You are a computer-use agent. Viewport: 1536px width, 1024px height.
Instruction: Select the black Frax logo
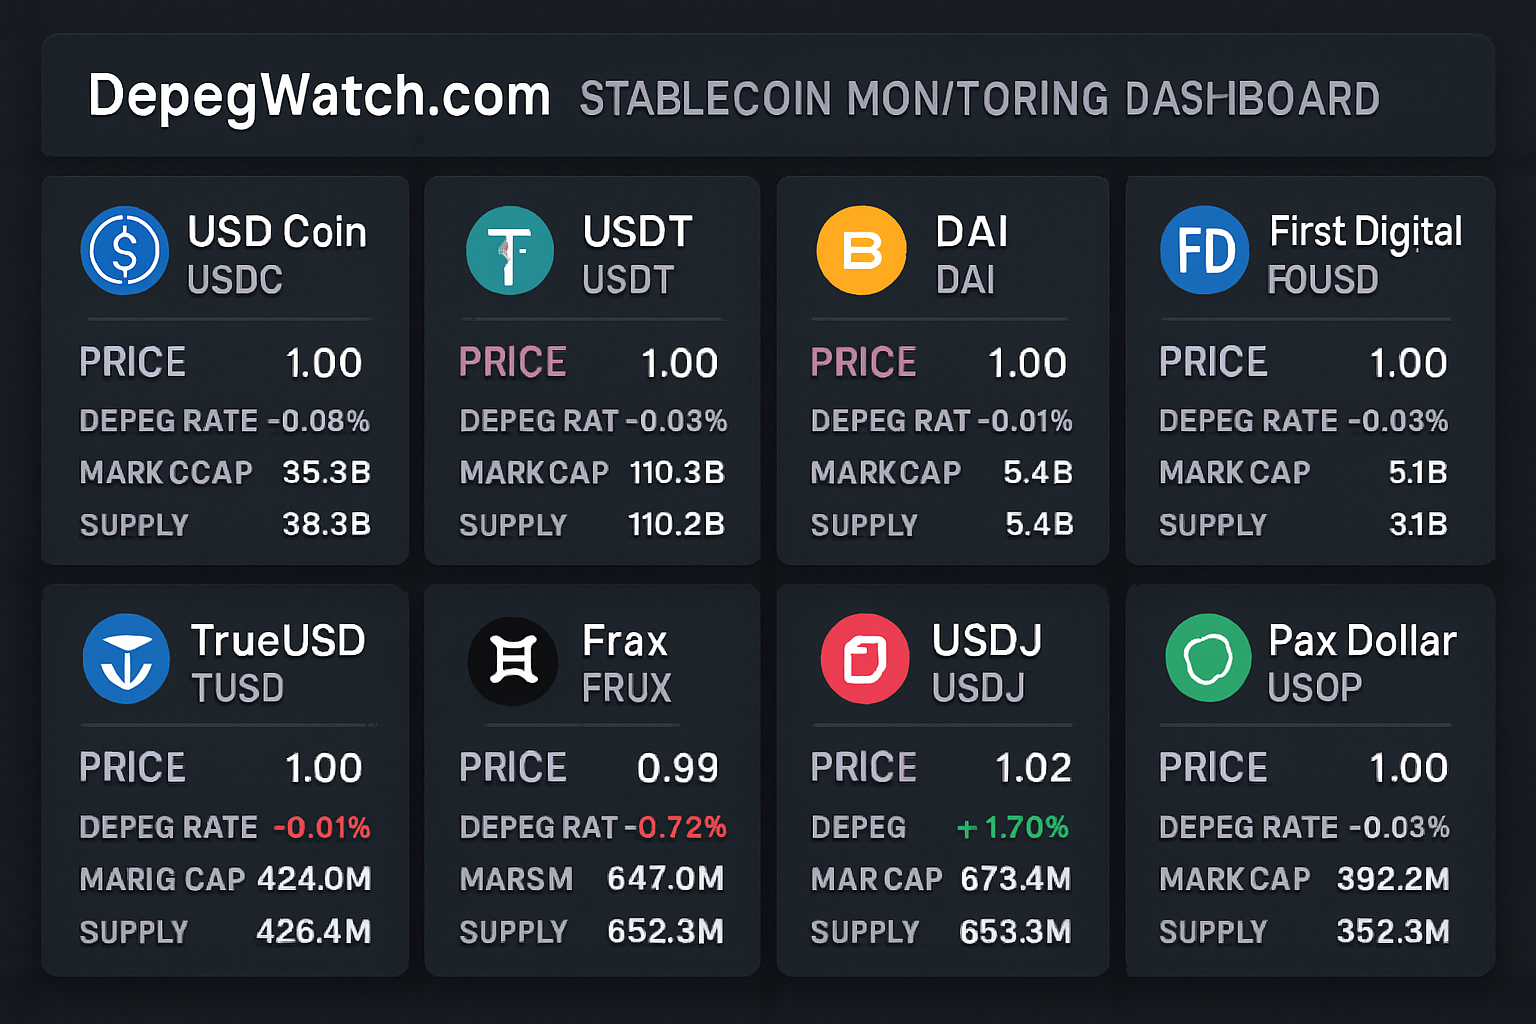click(512, 660)
